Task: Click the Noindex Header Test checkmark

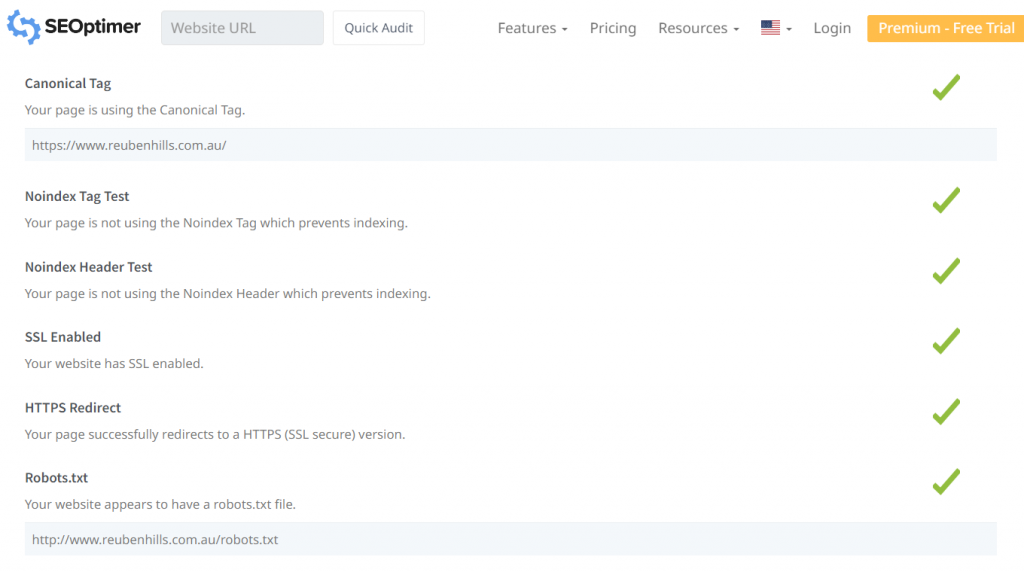Action: tap(946, 271)
